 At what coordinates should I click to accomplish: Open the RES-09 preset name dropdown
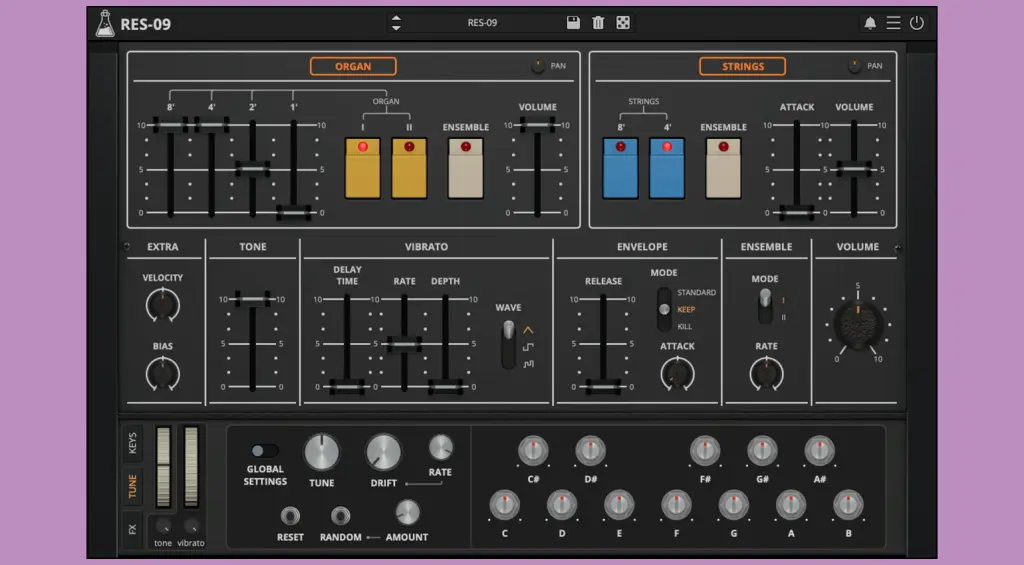483,23
